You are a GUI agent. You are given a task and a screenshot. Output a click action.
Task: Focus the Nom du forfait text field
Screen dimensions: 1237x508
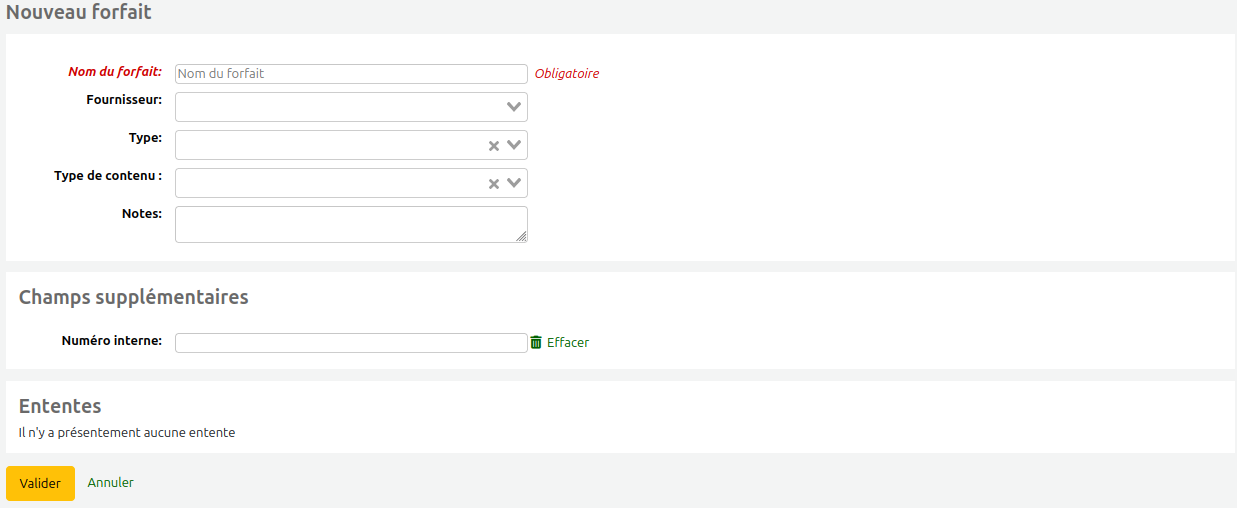[350, 74]
